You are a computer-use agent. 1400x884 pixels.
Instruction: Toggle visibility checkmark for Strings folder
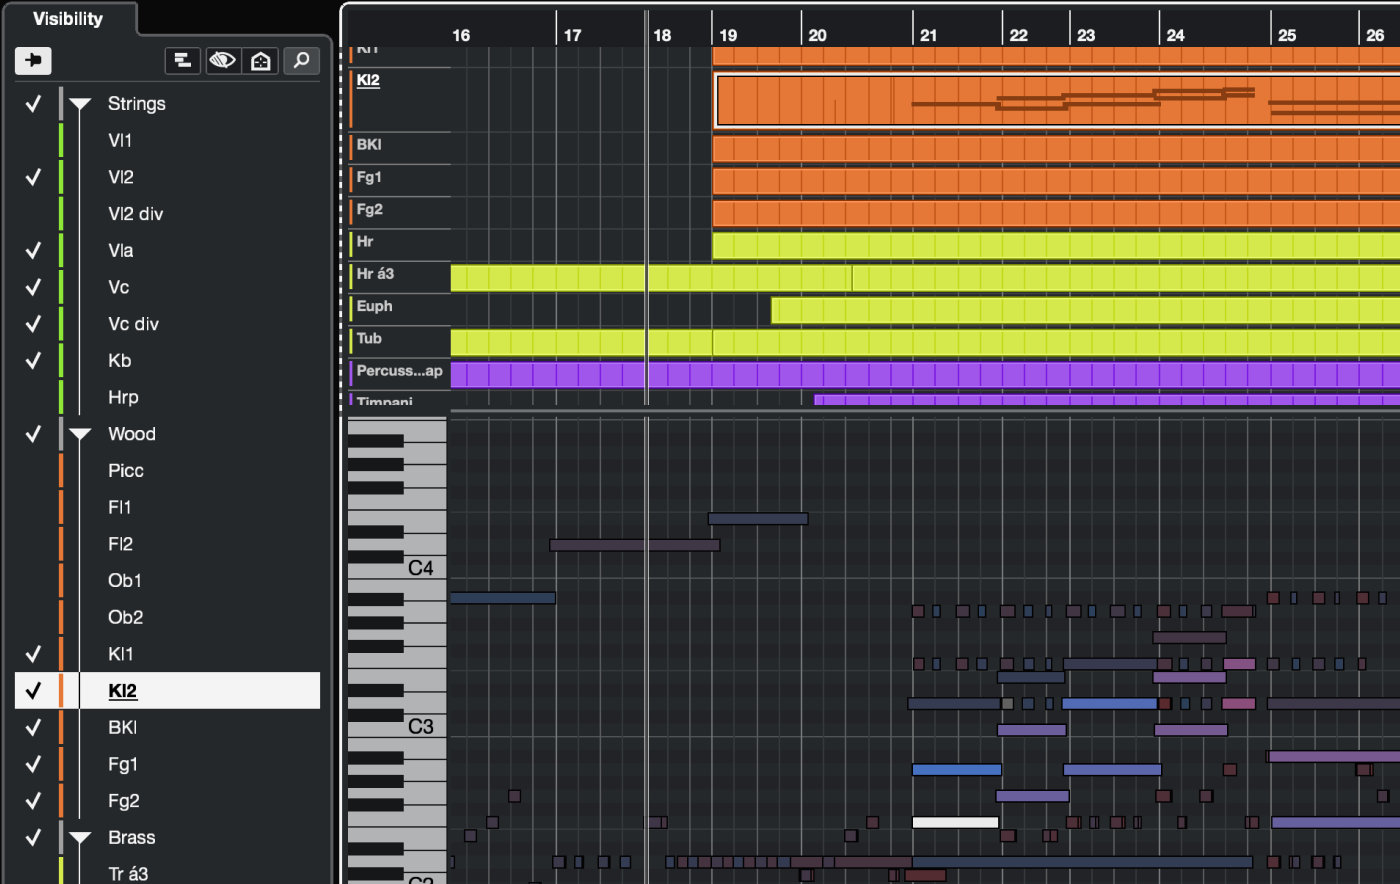[x=33, y=104]
